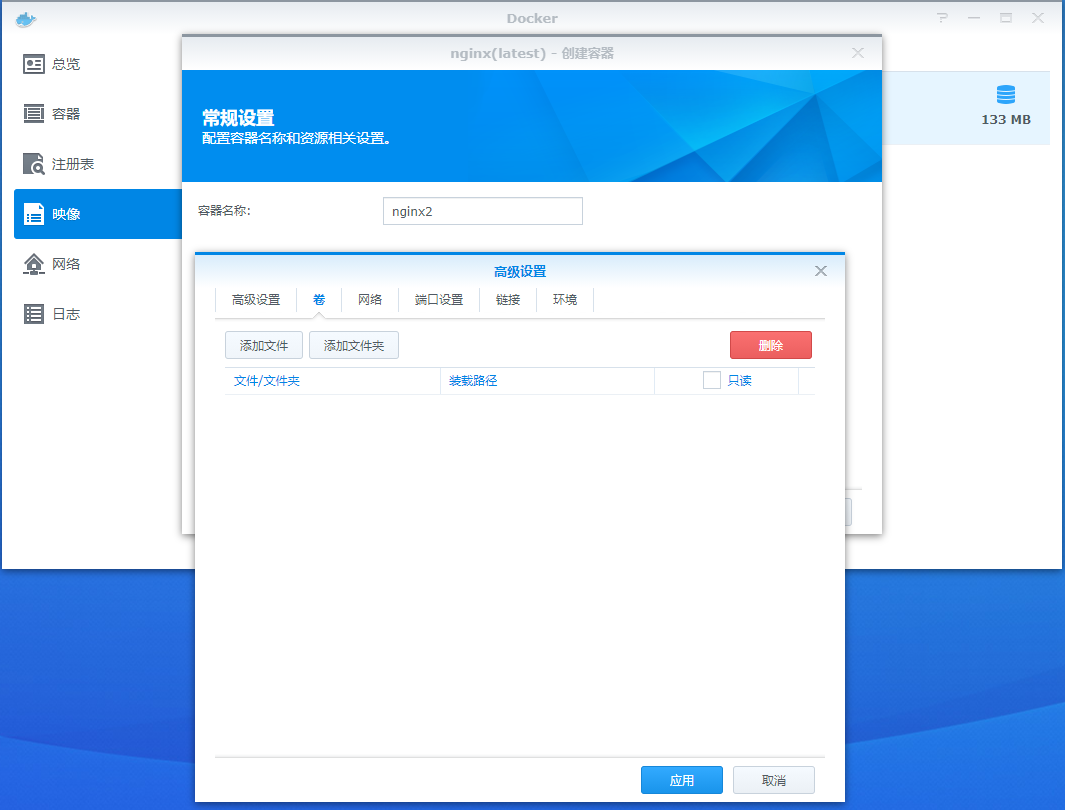Viewport: 1065px width, 810px height.
Task: Click inside the nginx2 container name field
Action: click(482, 211)
